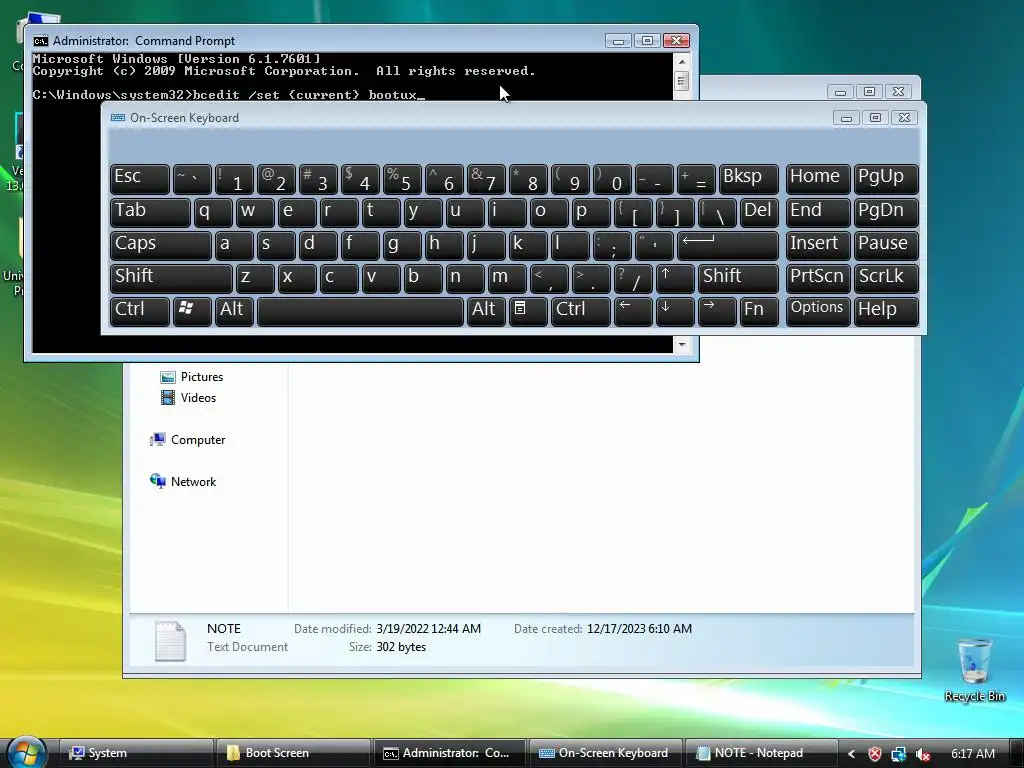The height and width of the screenshot is (768, 1024).
Task: Click the PgDn key
Action: pyautogui.click(x=886, y=212)
